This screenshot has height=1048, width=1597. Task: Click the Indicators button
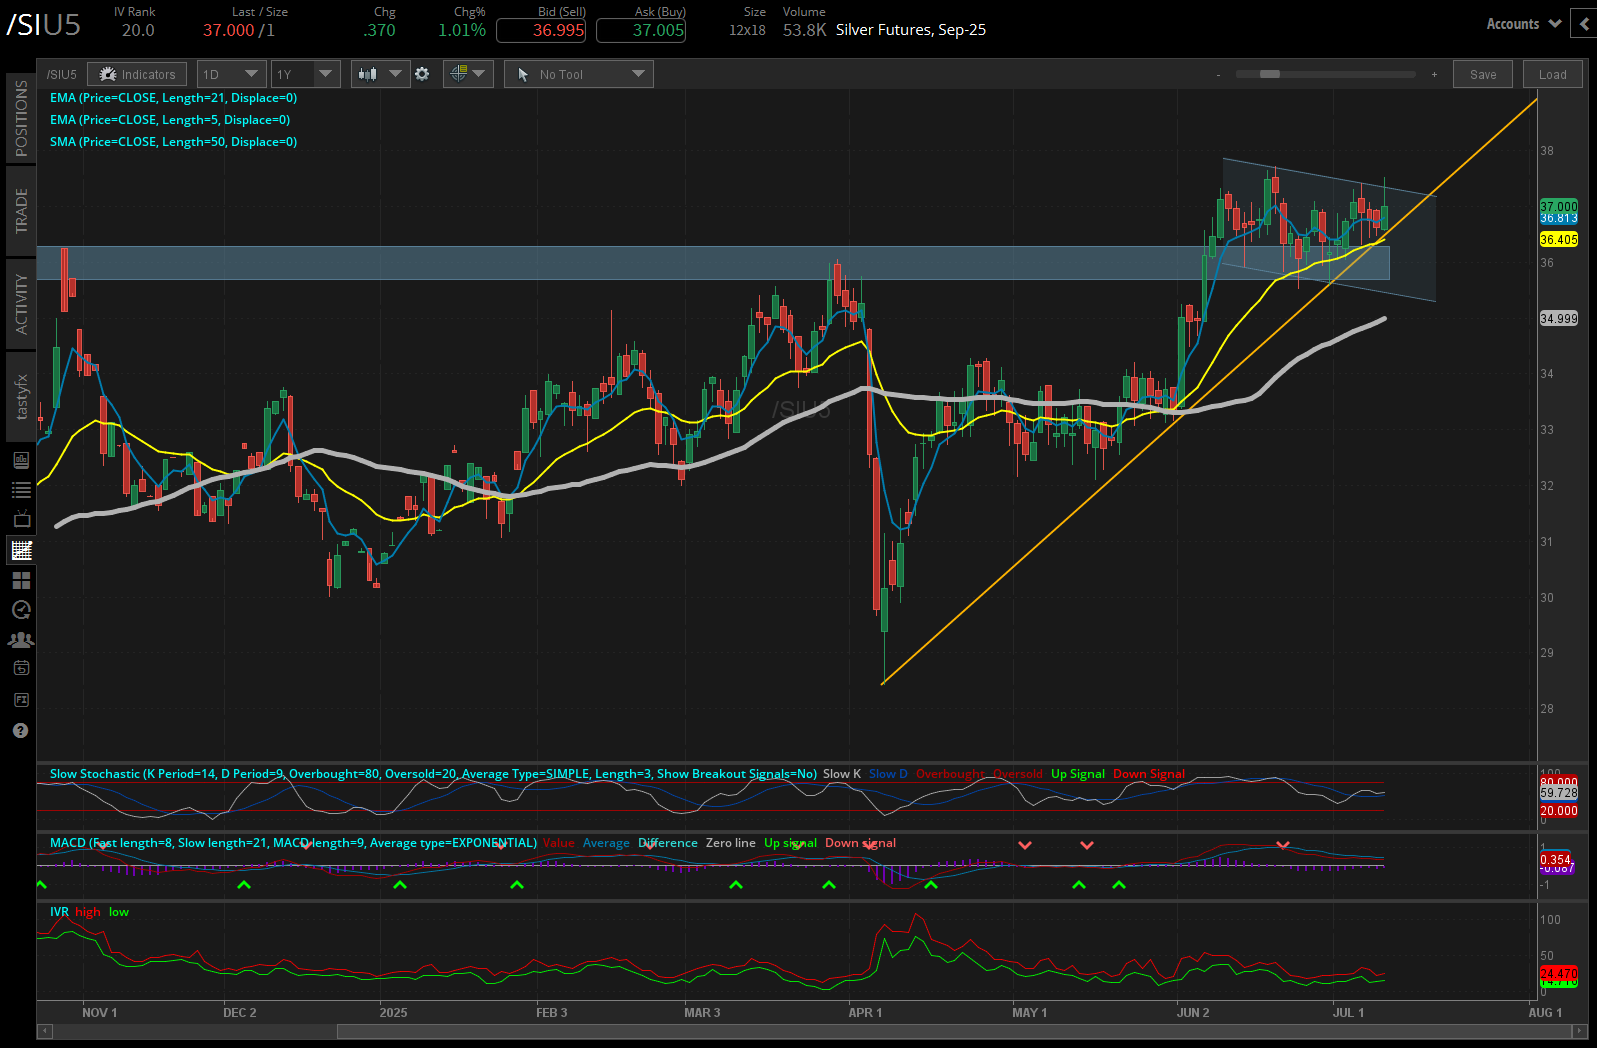[137, 74]
